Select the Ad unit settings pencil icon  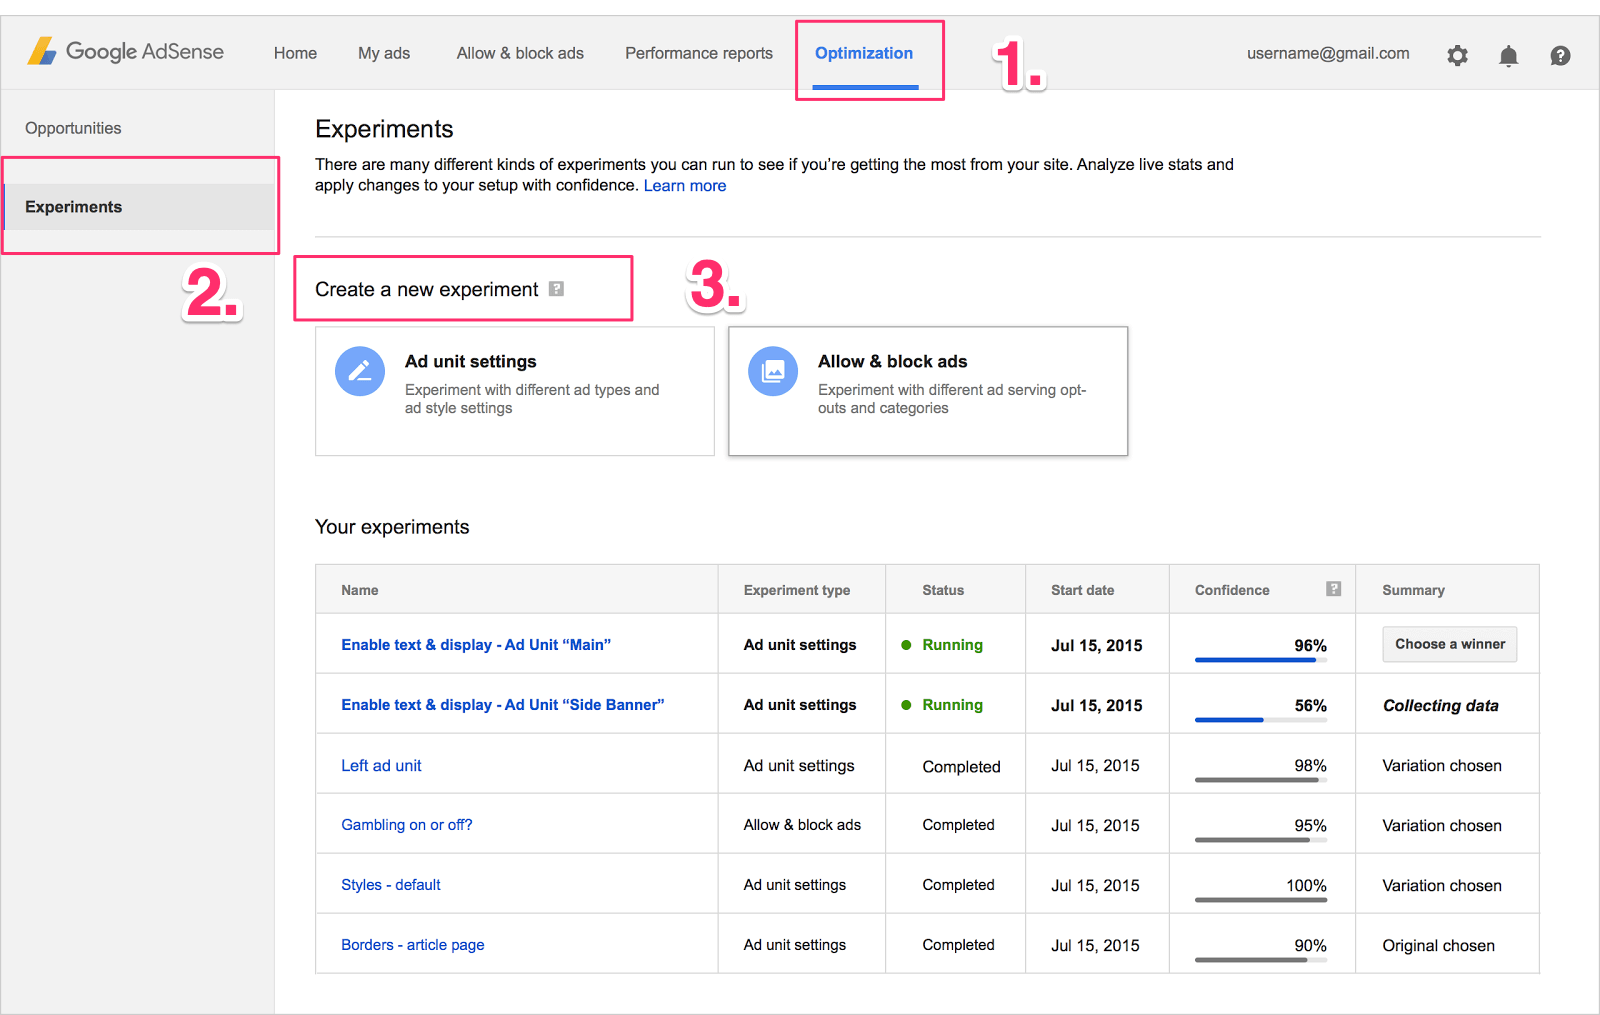(x=360, y=370)
